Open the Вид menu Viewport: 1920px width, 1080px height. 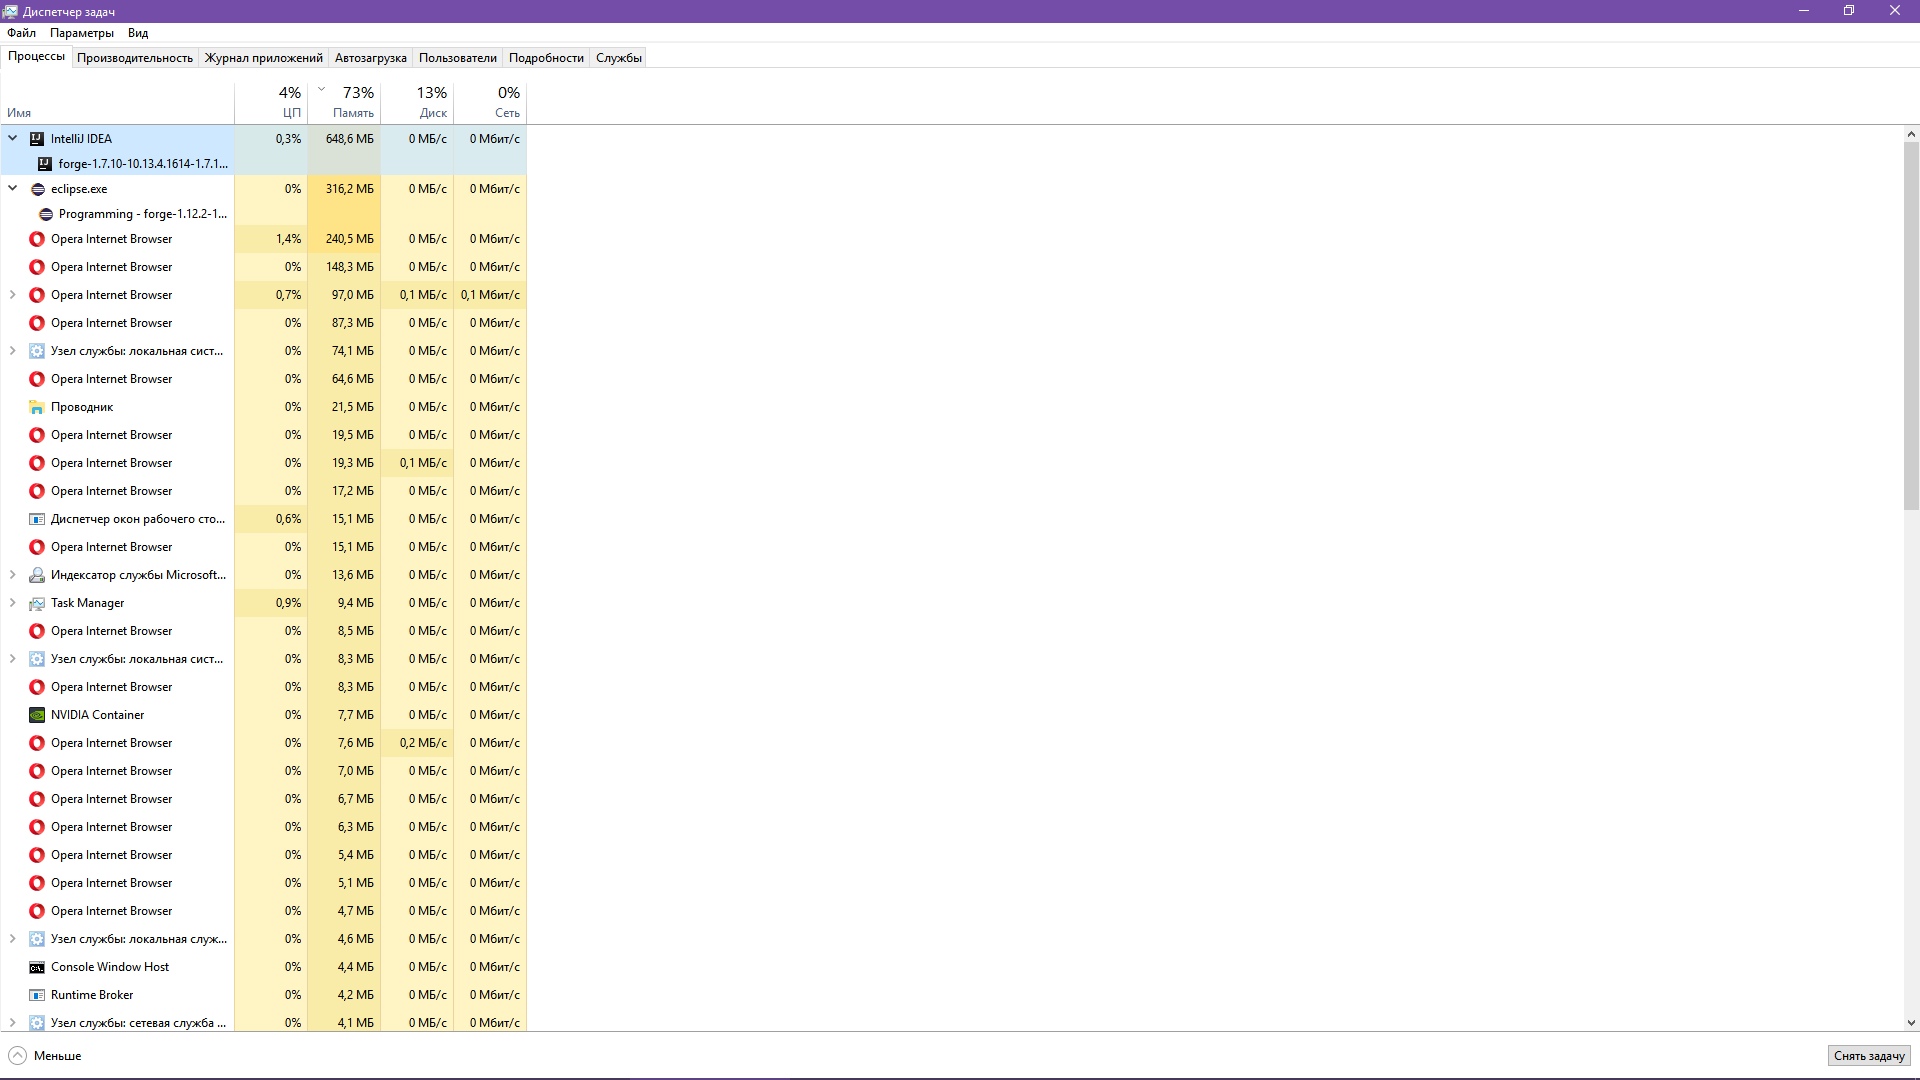pos(138,33)
